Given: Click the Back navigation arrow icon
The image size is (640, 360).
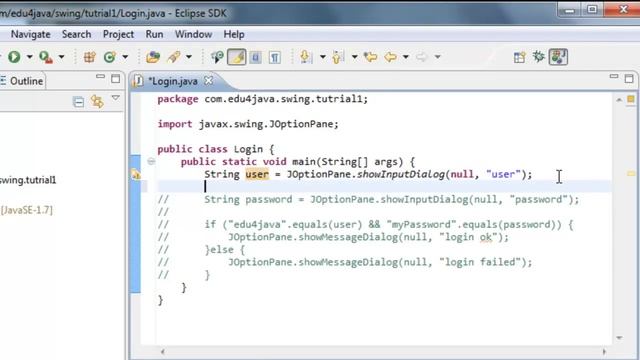Looking at the screenshot, I should [391, 57].
